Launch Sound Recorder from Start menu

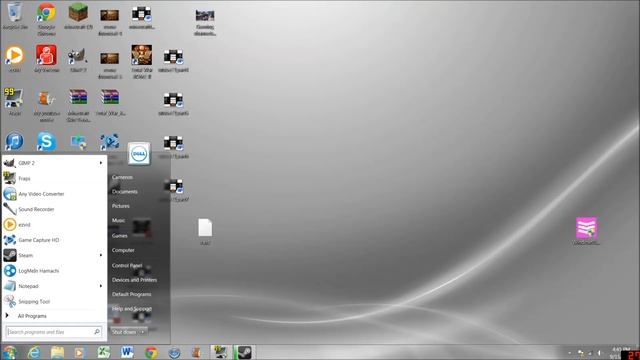click(53, 209)
